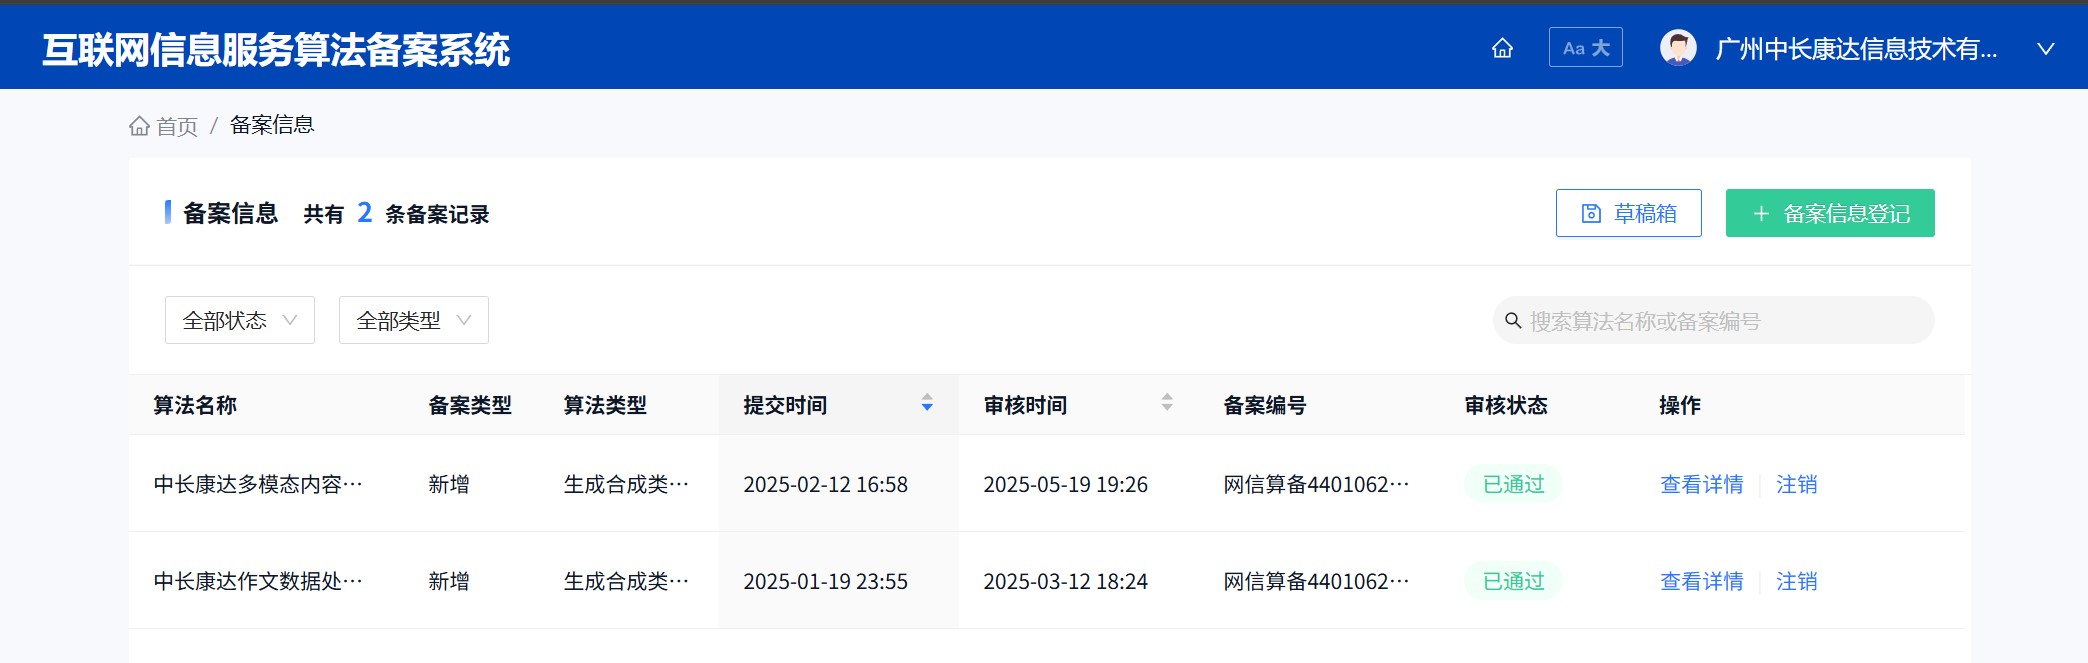Click the home icon in the top header
The image size is (2088, 663).
1502,48
